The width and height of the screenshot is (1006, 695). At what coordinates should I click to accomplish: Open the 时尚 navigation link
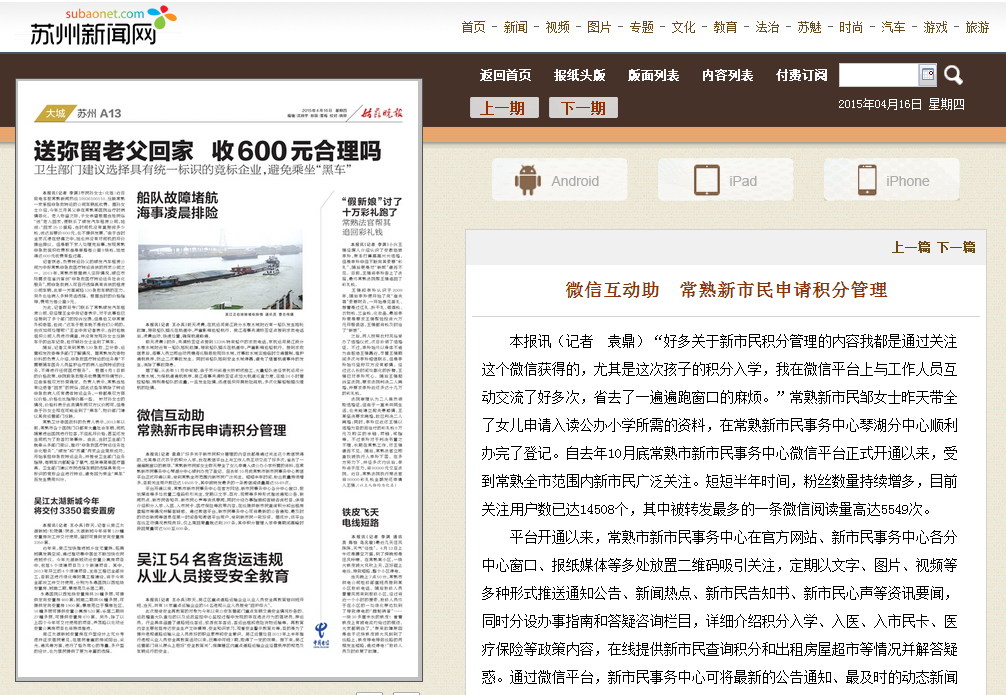[851, 27]
